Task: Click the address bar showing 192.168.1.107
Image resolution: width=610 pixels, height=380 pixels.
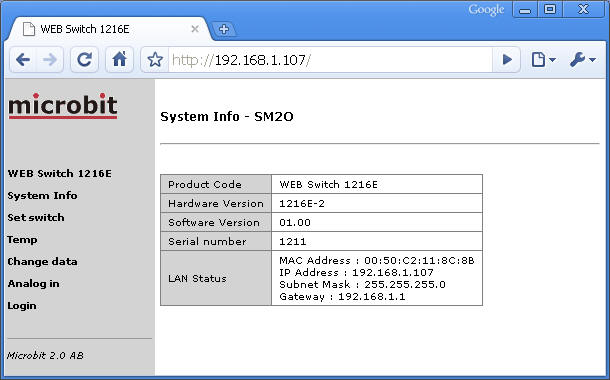Action: pyautogui.click(x=330, y=60)
